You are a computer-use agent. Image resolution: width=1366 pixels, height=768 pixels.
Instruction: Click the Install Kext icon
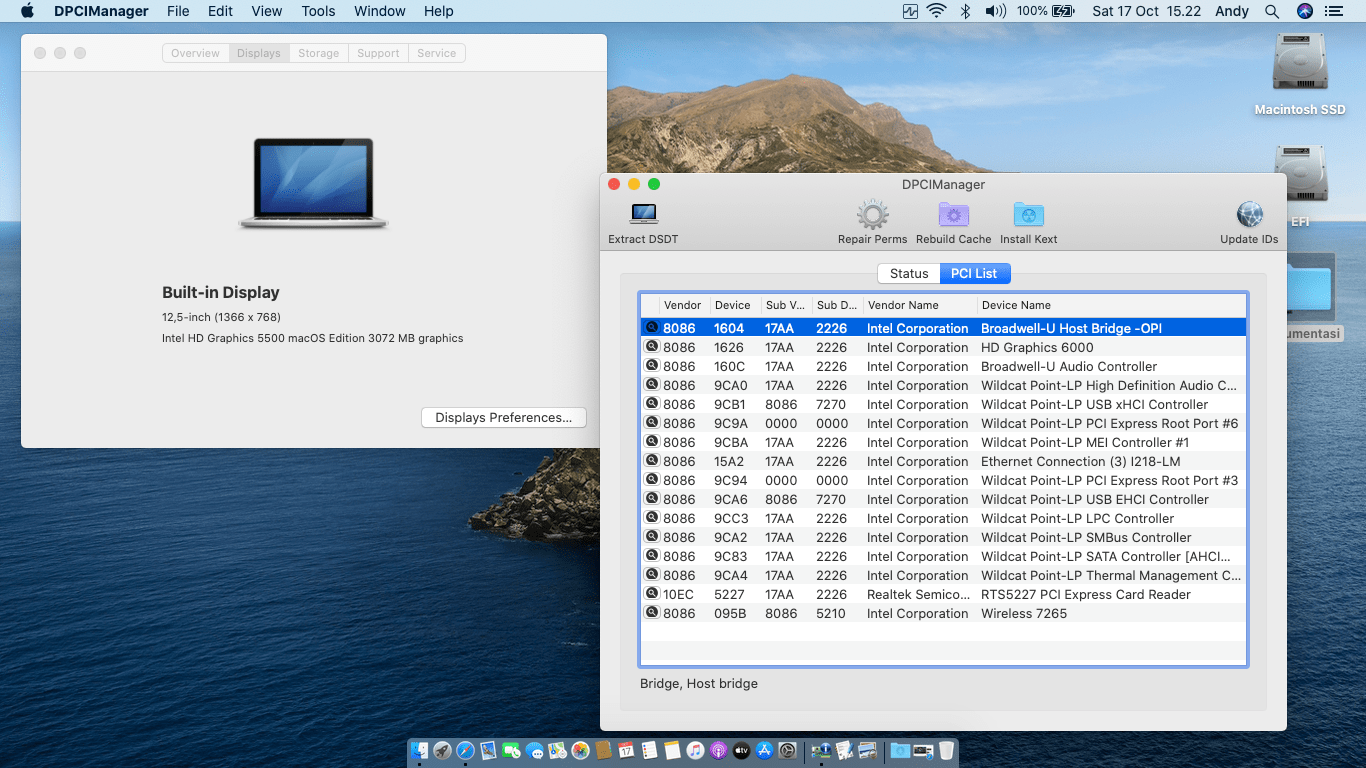tap(1028, 214)
